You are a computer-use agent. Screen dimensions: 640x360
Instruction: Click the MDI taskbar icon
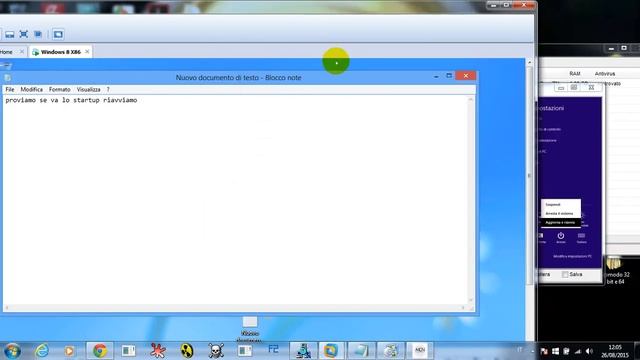(420, 350)
